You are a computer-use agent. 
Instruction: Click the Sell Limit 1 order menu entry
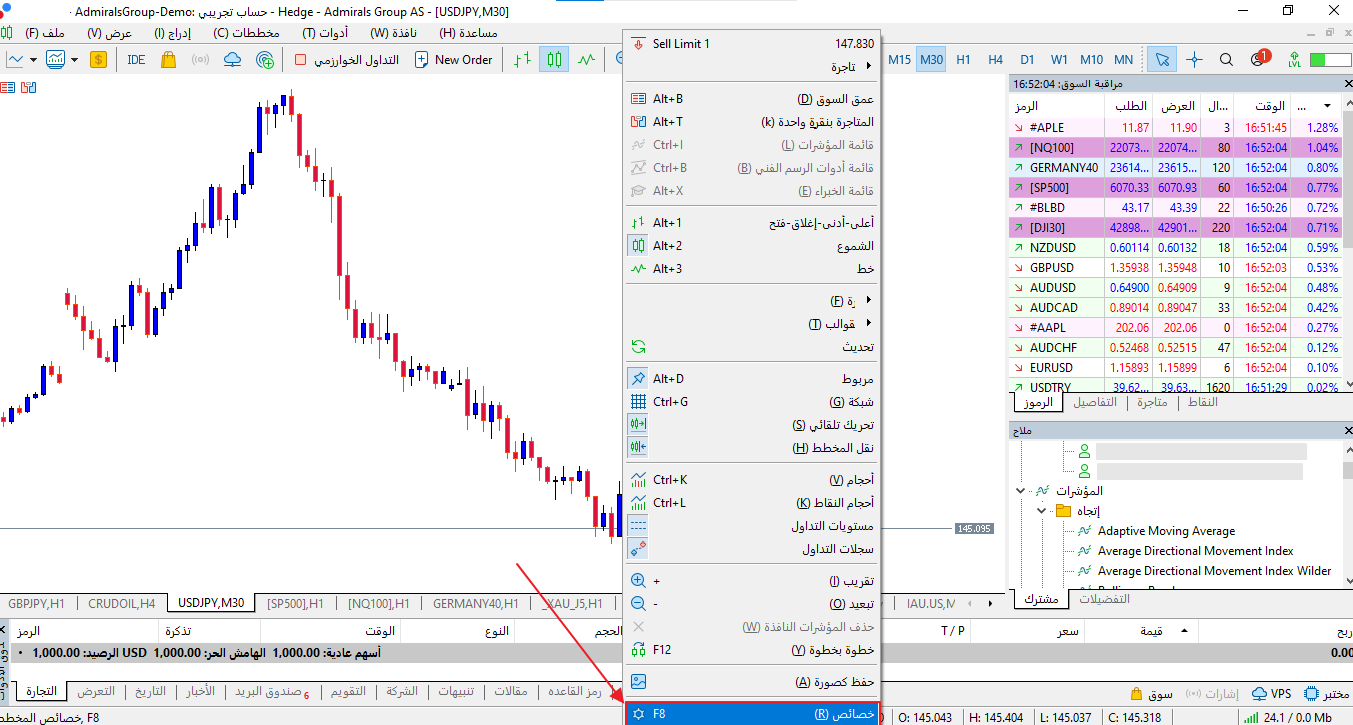coord(751,44)
